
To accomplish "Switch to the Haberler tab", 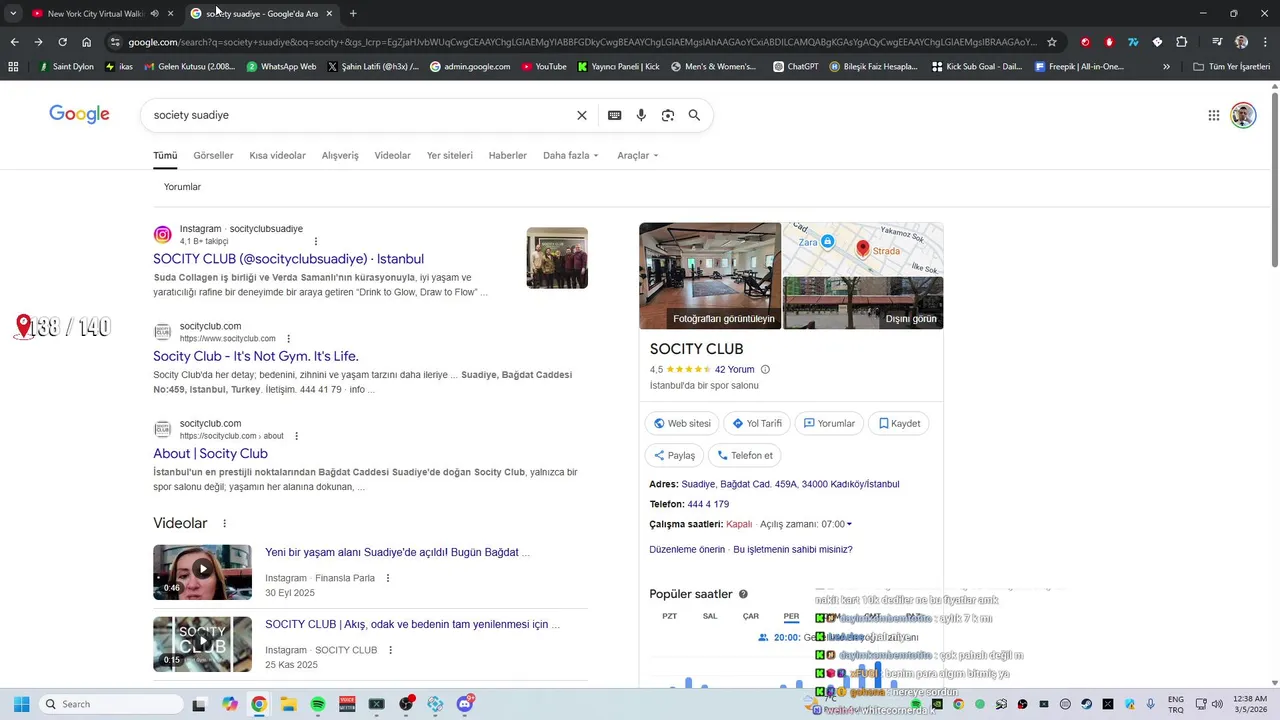I will coord(508,156).
